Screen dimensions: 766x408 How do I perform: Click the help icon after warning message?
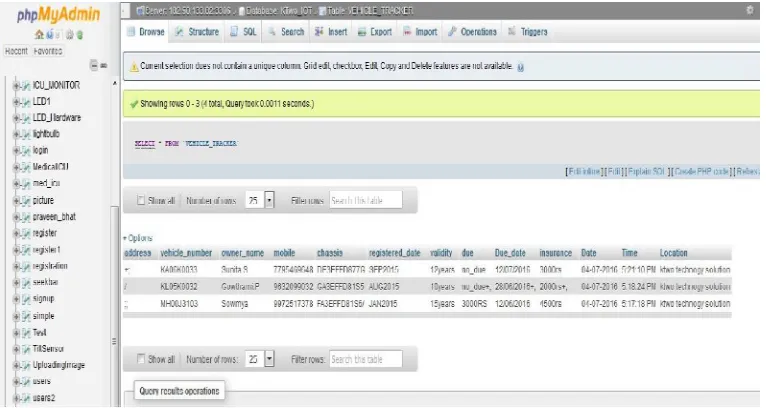(x=521, y=68)
